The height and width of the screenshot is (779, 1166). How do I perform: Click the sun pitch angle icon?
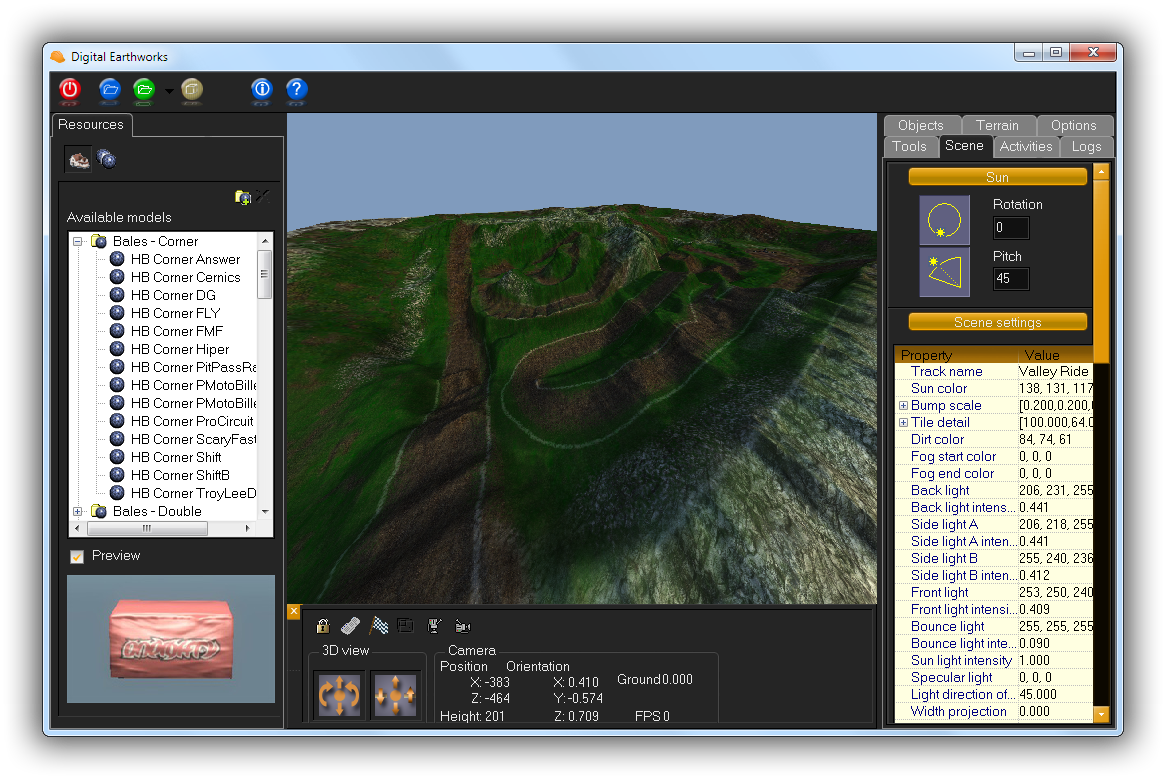pos(944,272)
